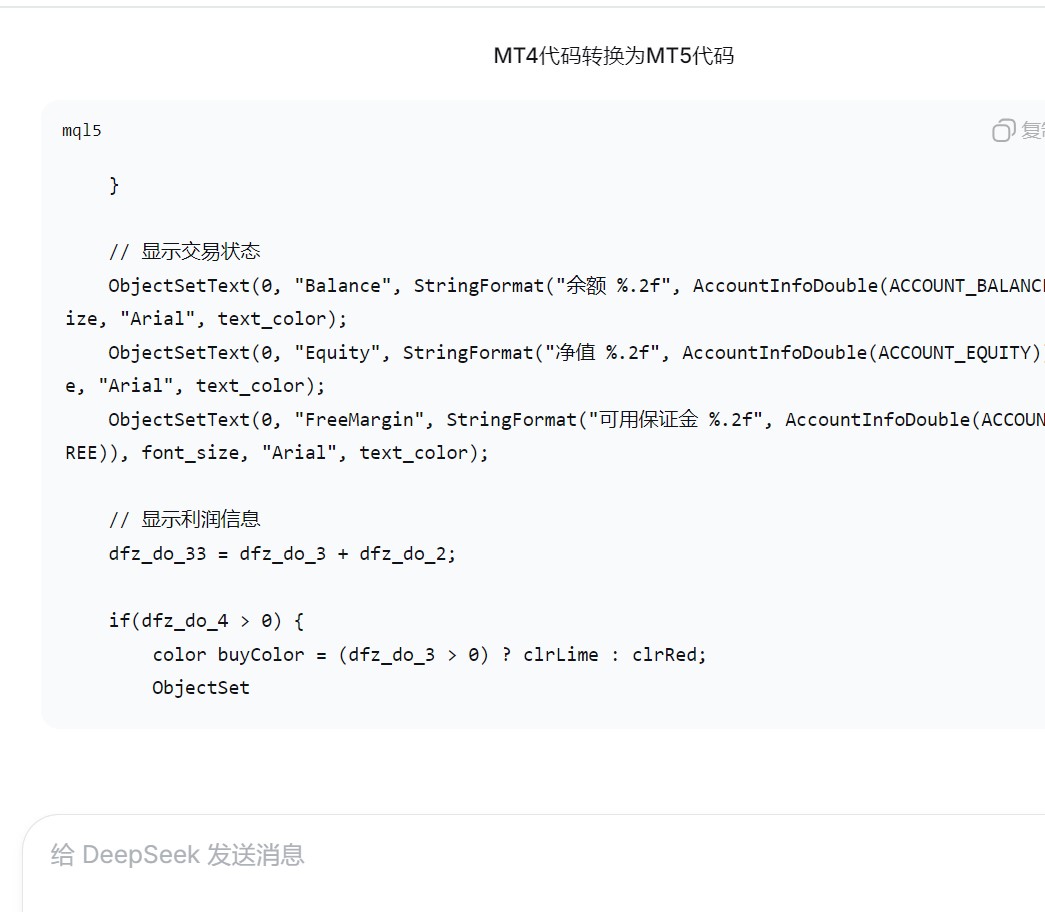The image size is (1045, 912).
Task: Click the clrLime color keyword
Action: pos(561,654)
